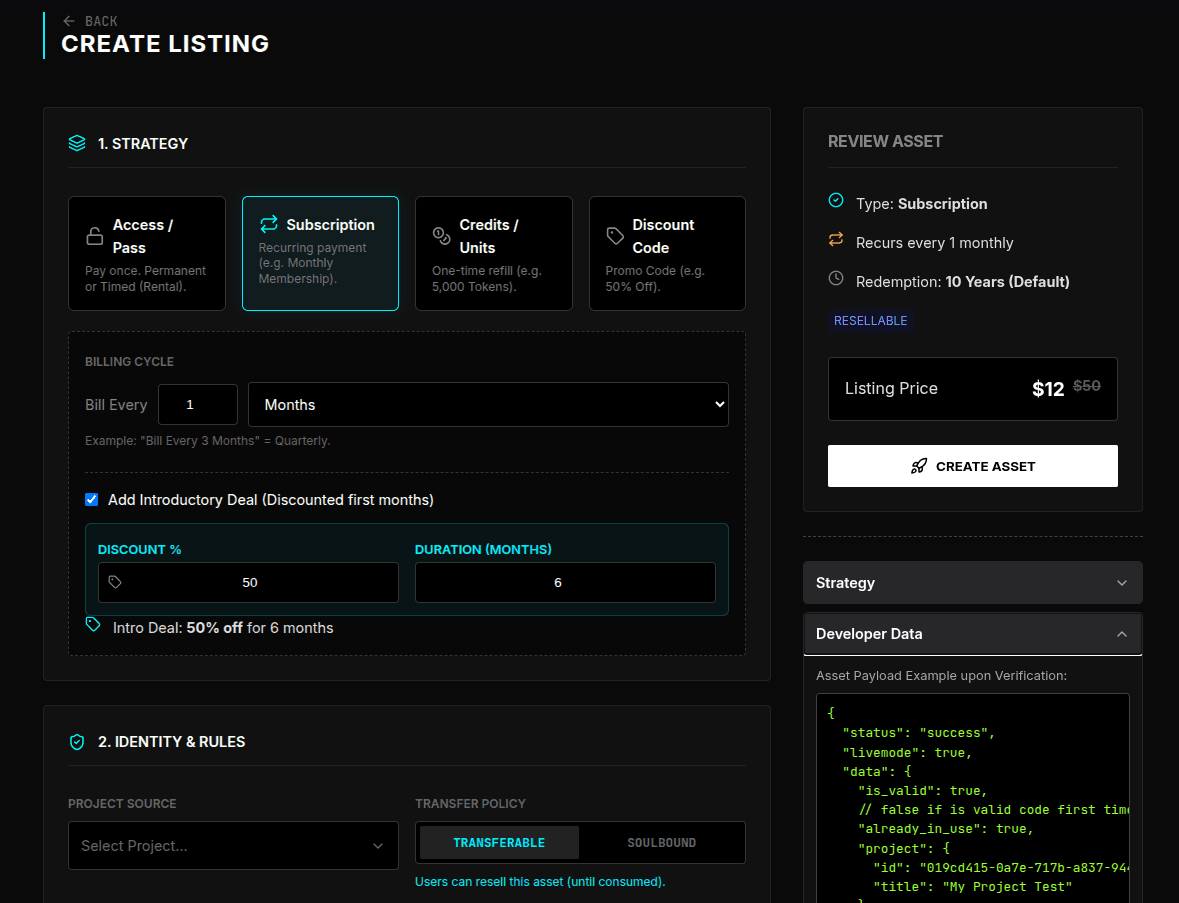Click the recurring arrows icon on Subscription card

pyautogui.click(x=268, y=224)
